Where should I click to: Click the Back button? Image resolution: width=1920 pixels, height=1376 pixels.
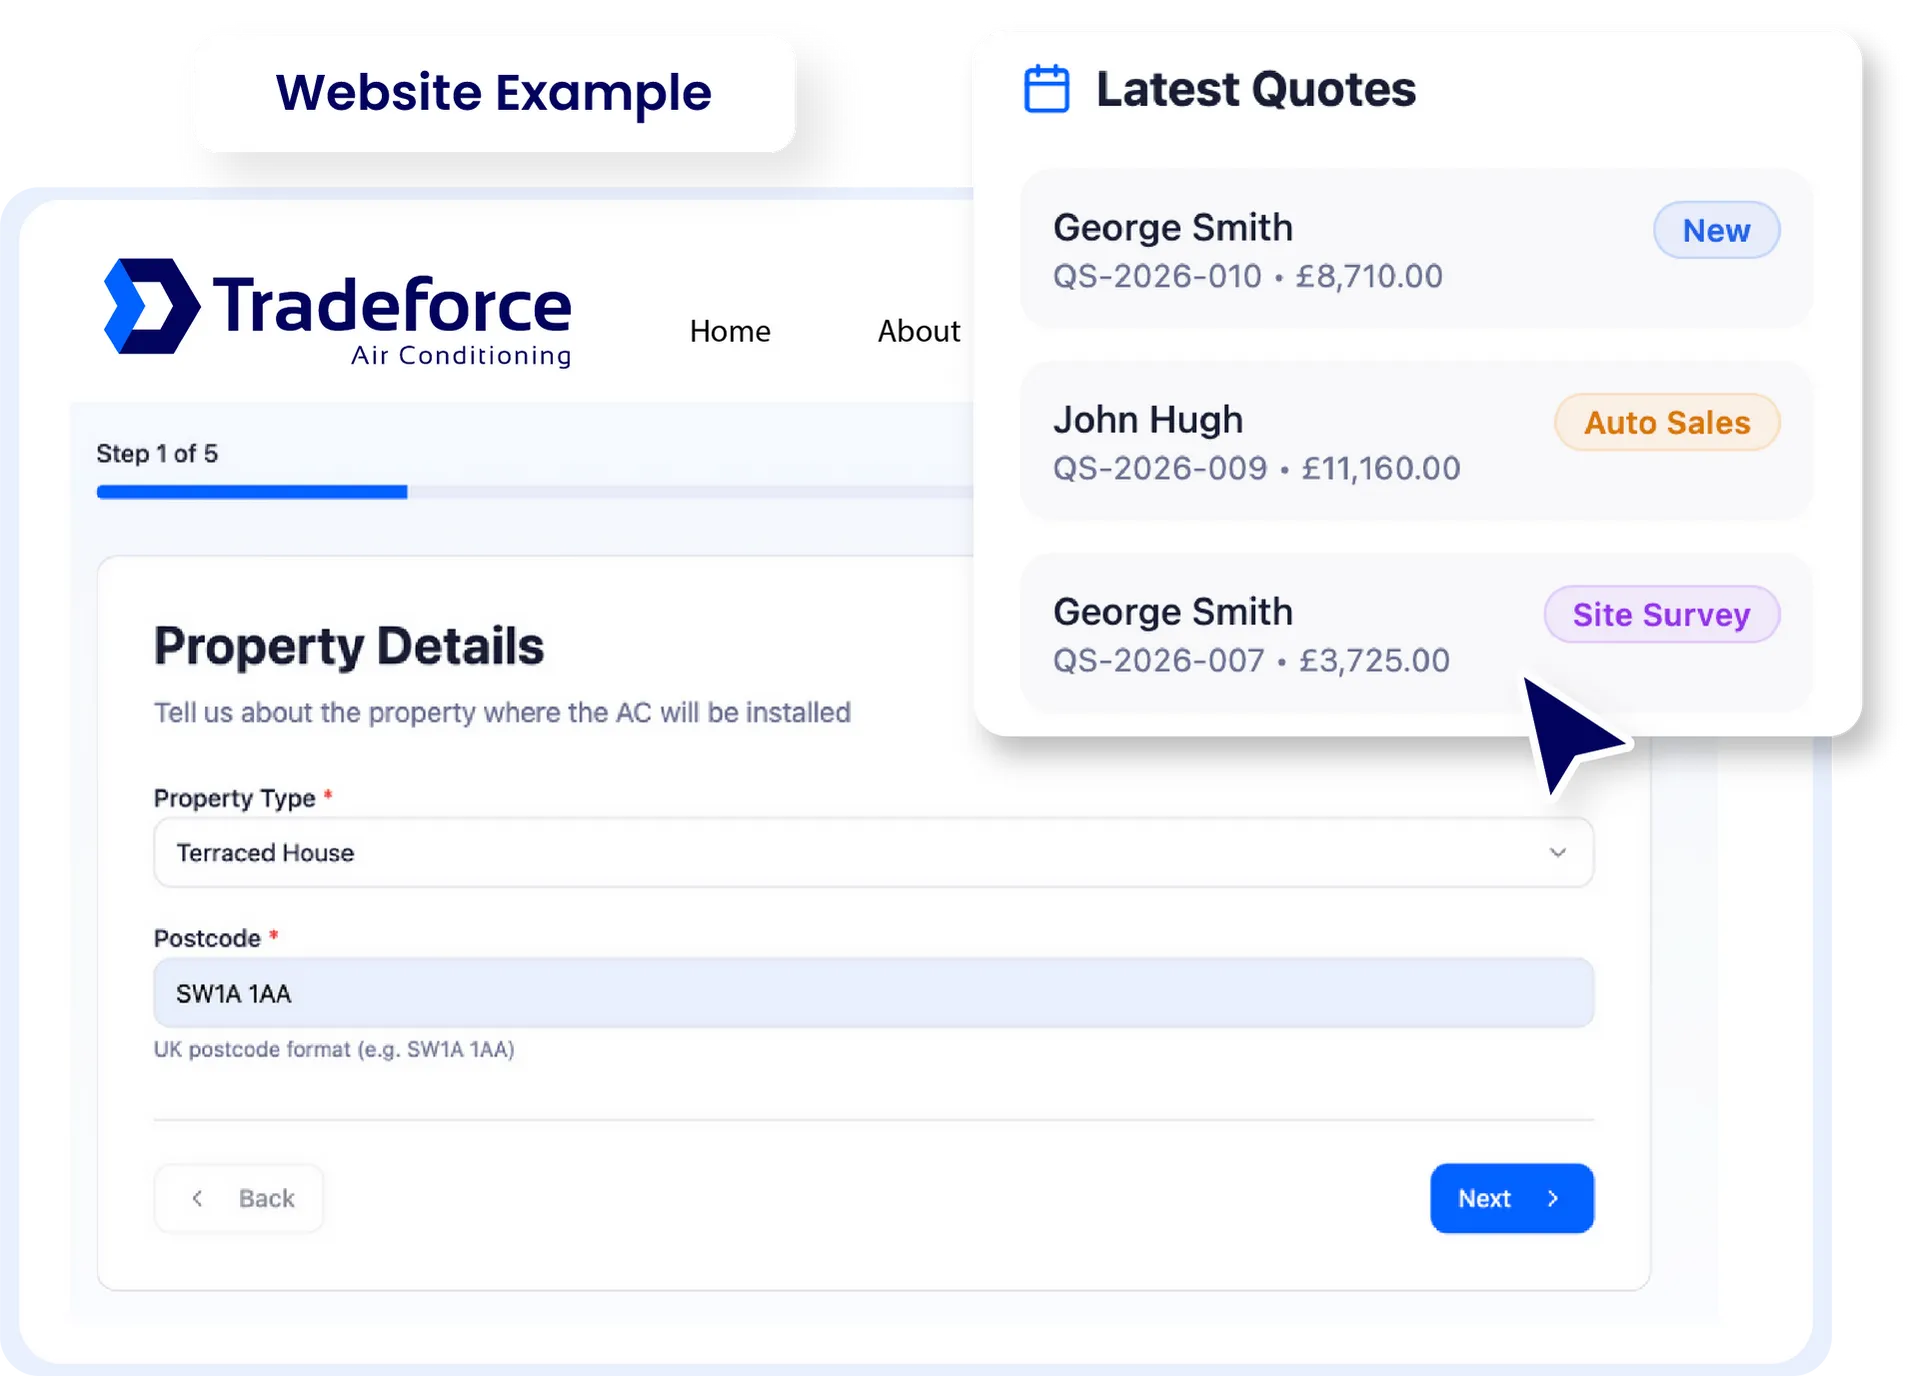point(239,1198)
